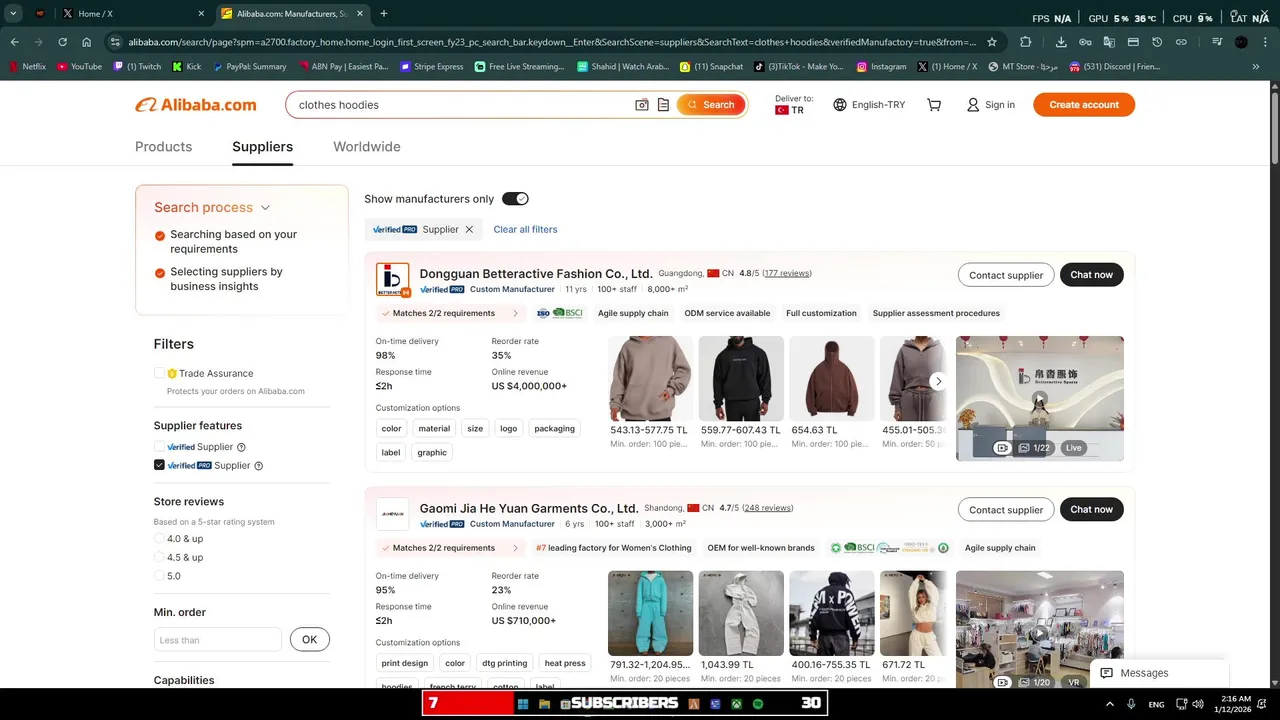The image size is (1280, 720).
Task: Open Dongguan factory video thumbnail
Action: (1040, 398)
